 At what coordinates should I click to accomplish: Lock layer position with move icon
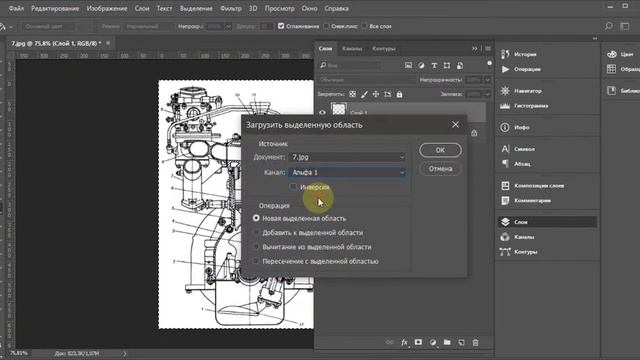[376, 94]
